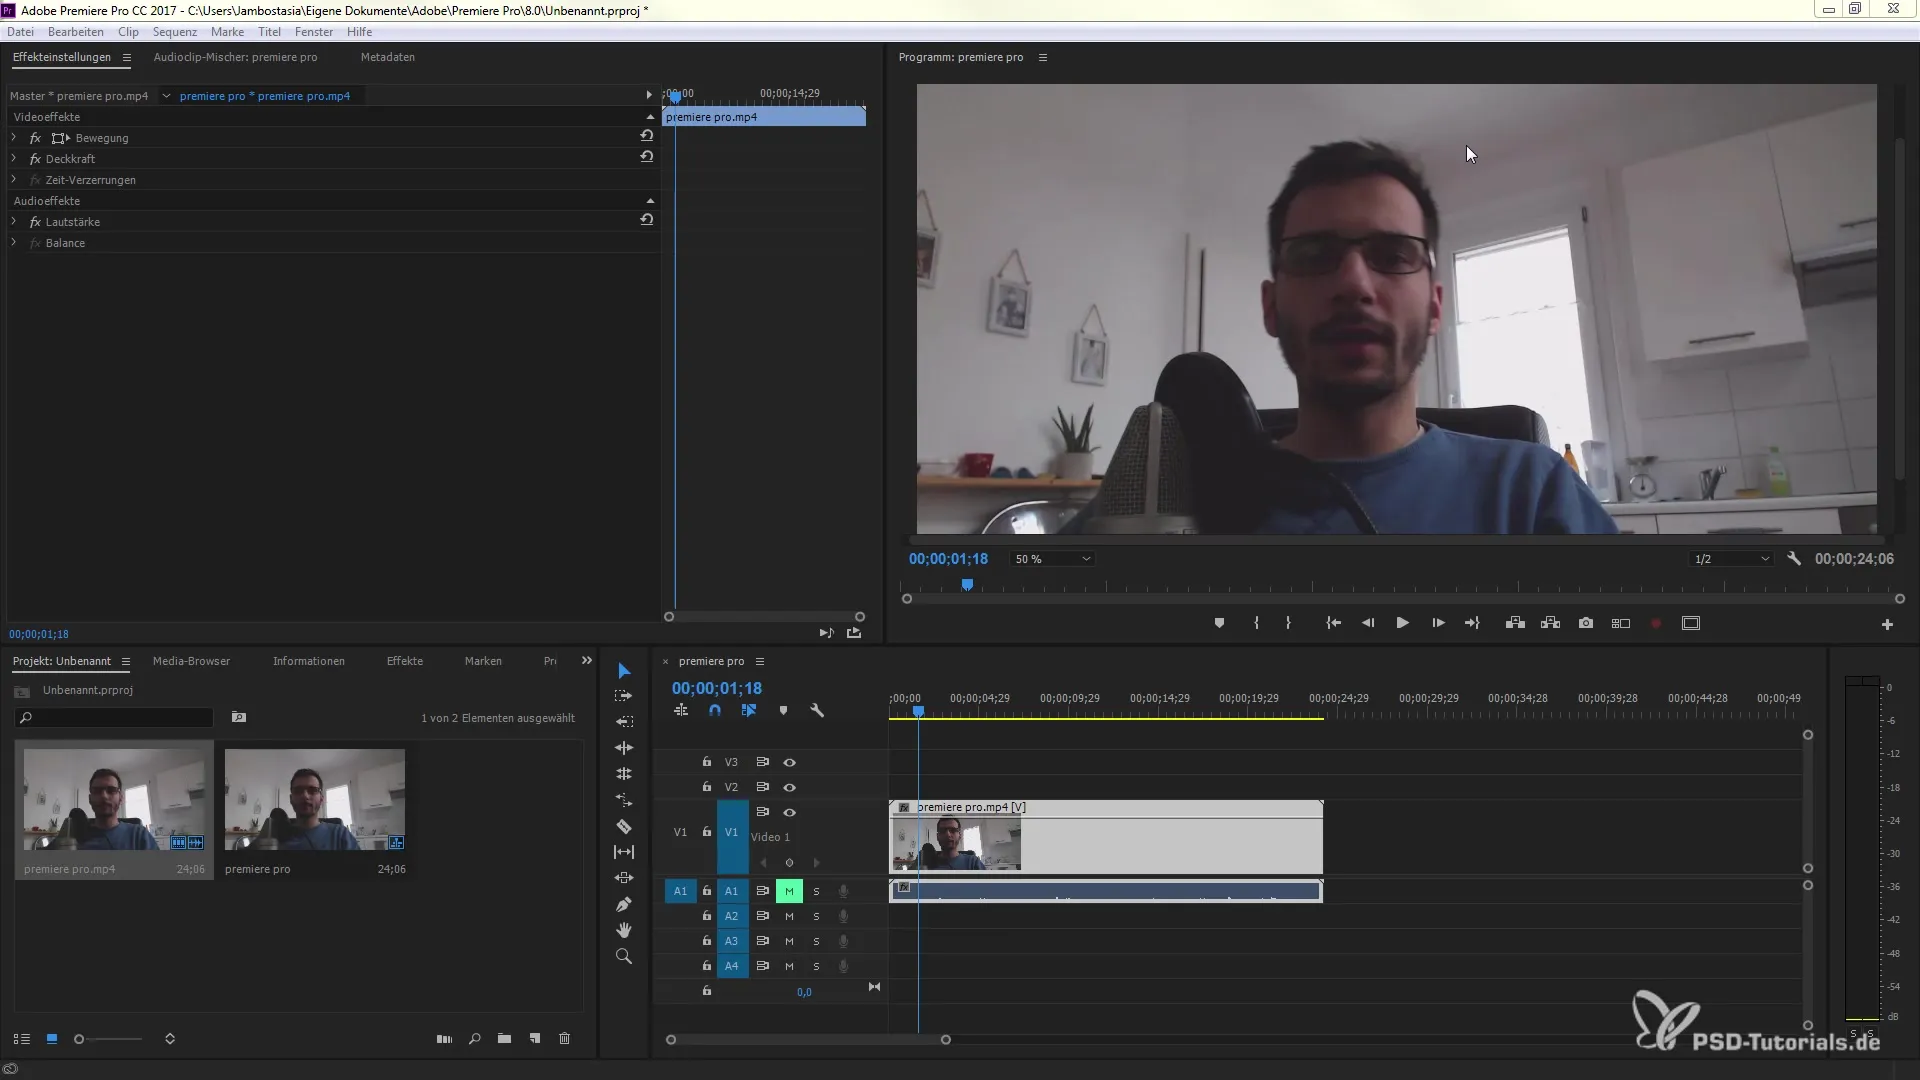
Task: Expand the Deckkraft effect properties
Action: [14, 159]
